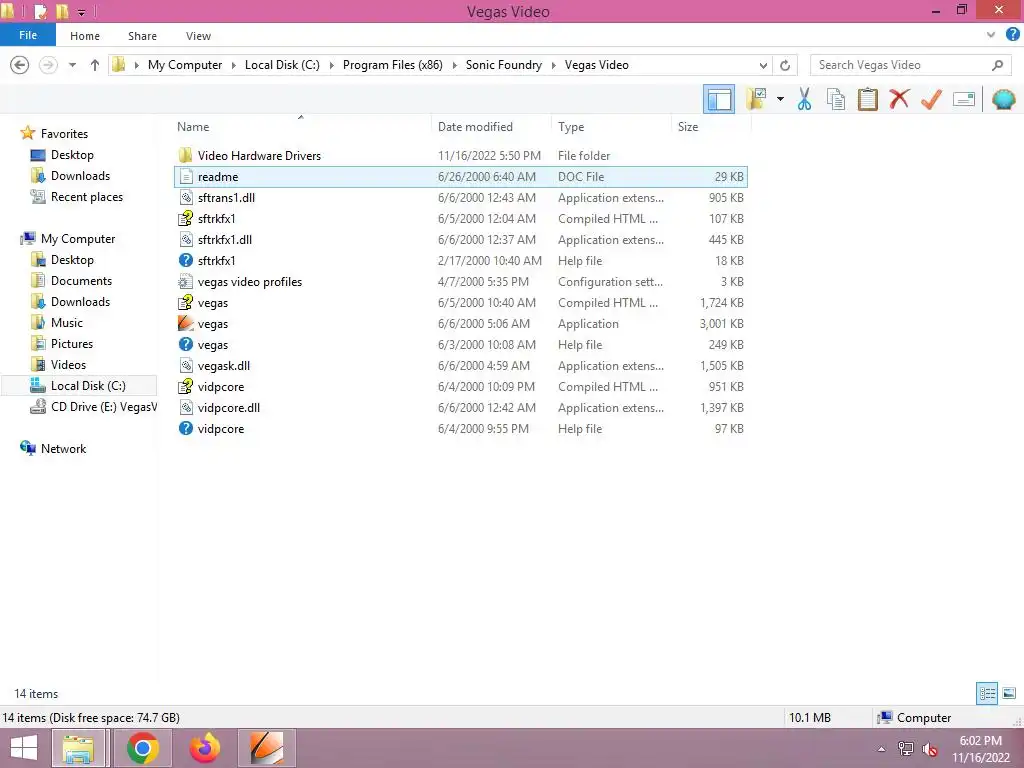Select vidpcore Compiled HTML file icon
1024x768 pixels.
(186, 387)
